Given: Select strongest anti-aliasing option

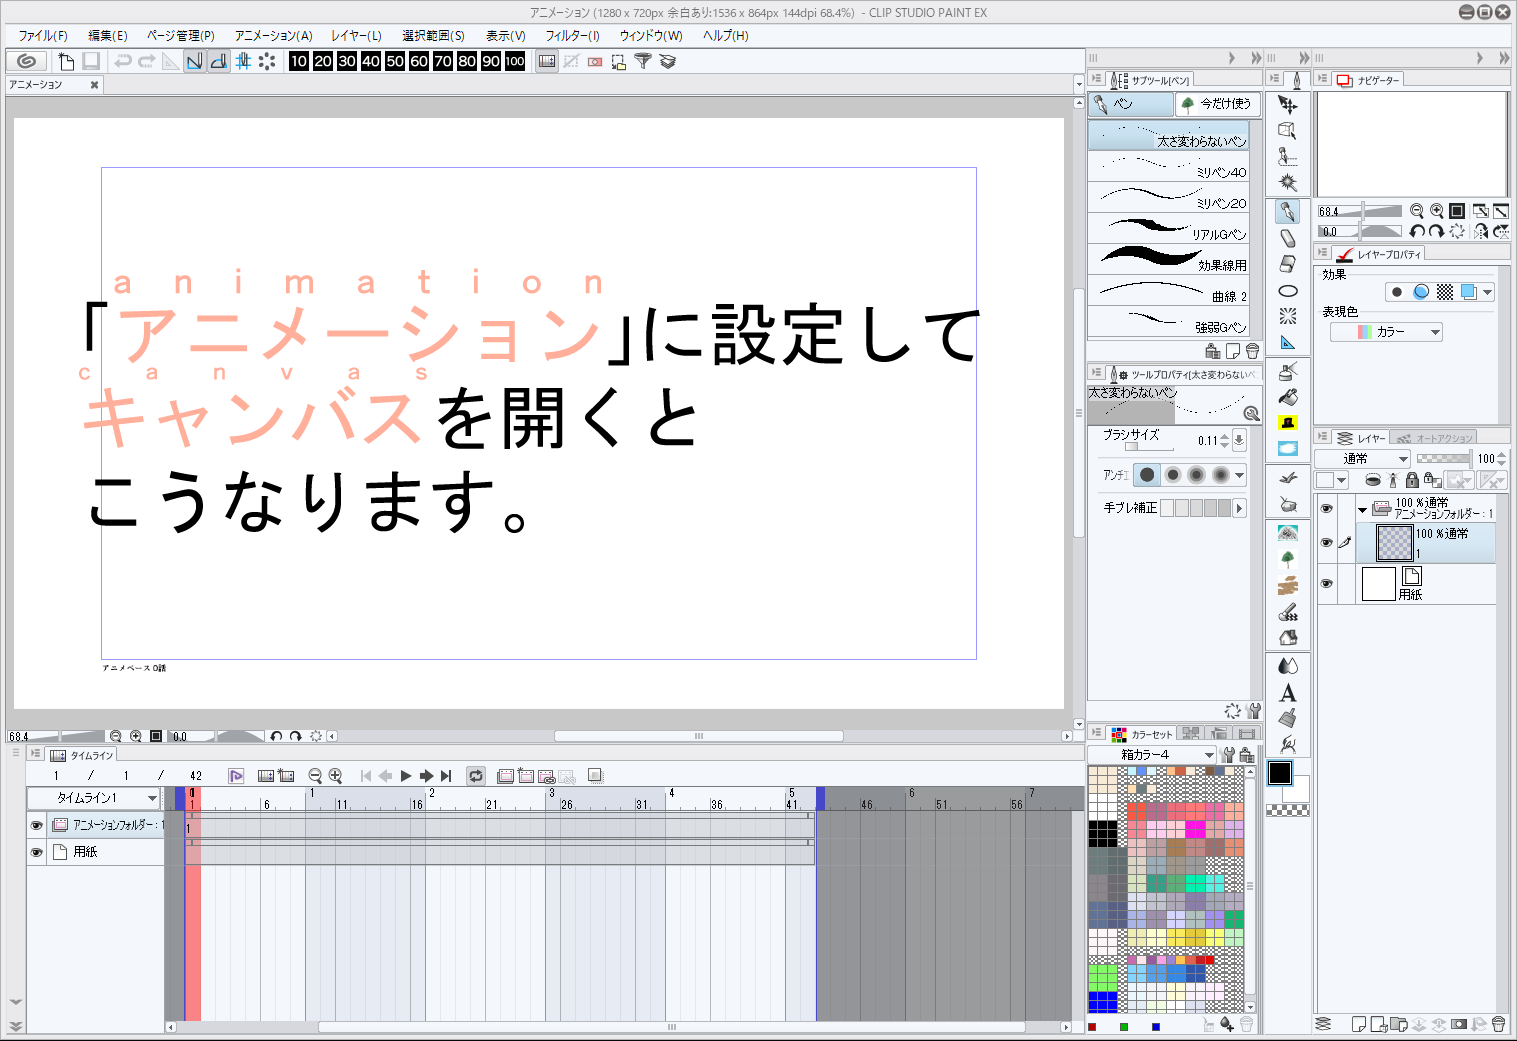Looking at the screenshot, I should click(x=1220, y=475).
